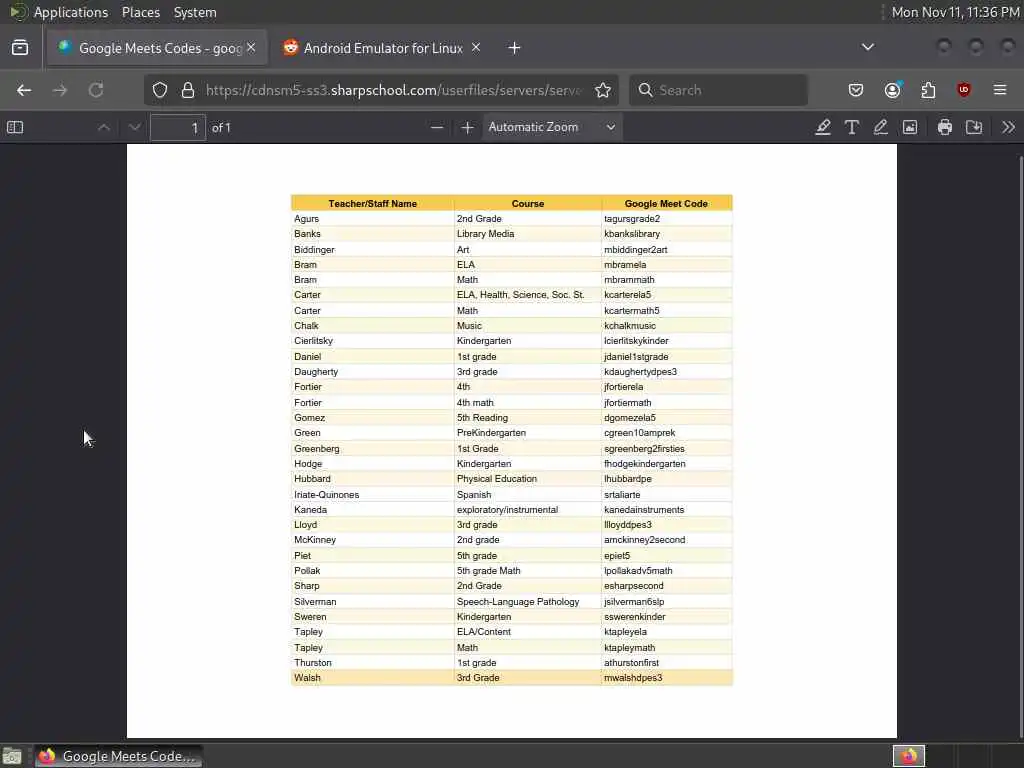Image resolution: width=1024 pixels, height=768 pixels.
Task: Click the name 'Iriate-Quinones'
Action: (327, 494)
